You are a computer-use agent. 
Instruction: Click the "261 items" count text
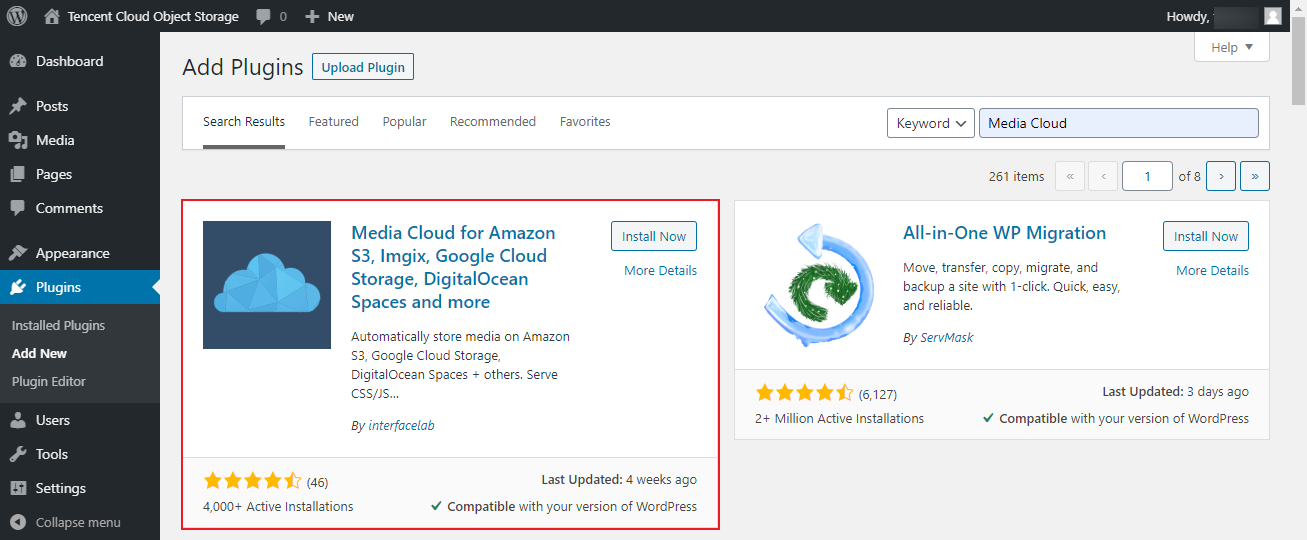(1016, 176)
